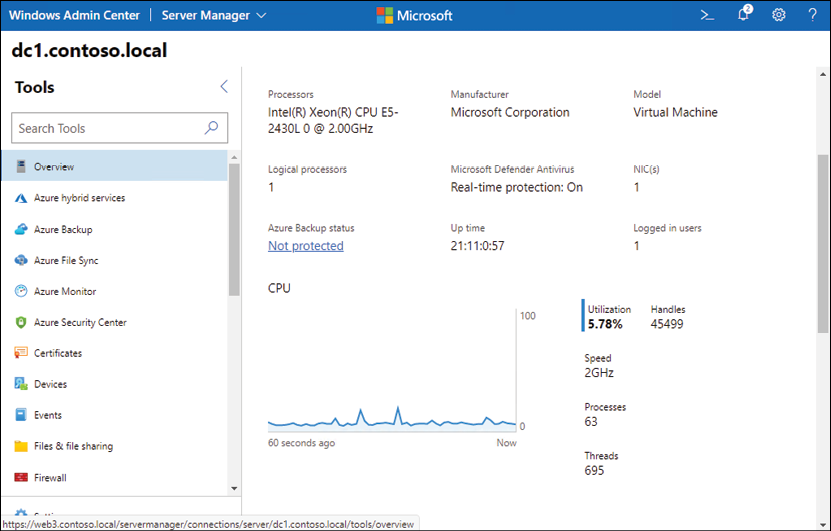
Task: Go to Azure Monitor tool
Action: pos(114,291)
